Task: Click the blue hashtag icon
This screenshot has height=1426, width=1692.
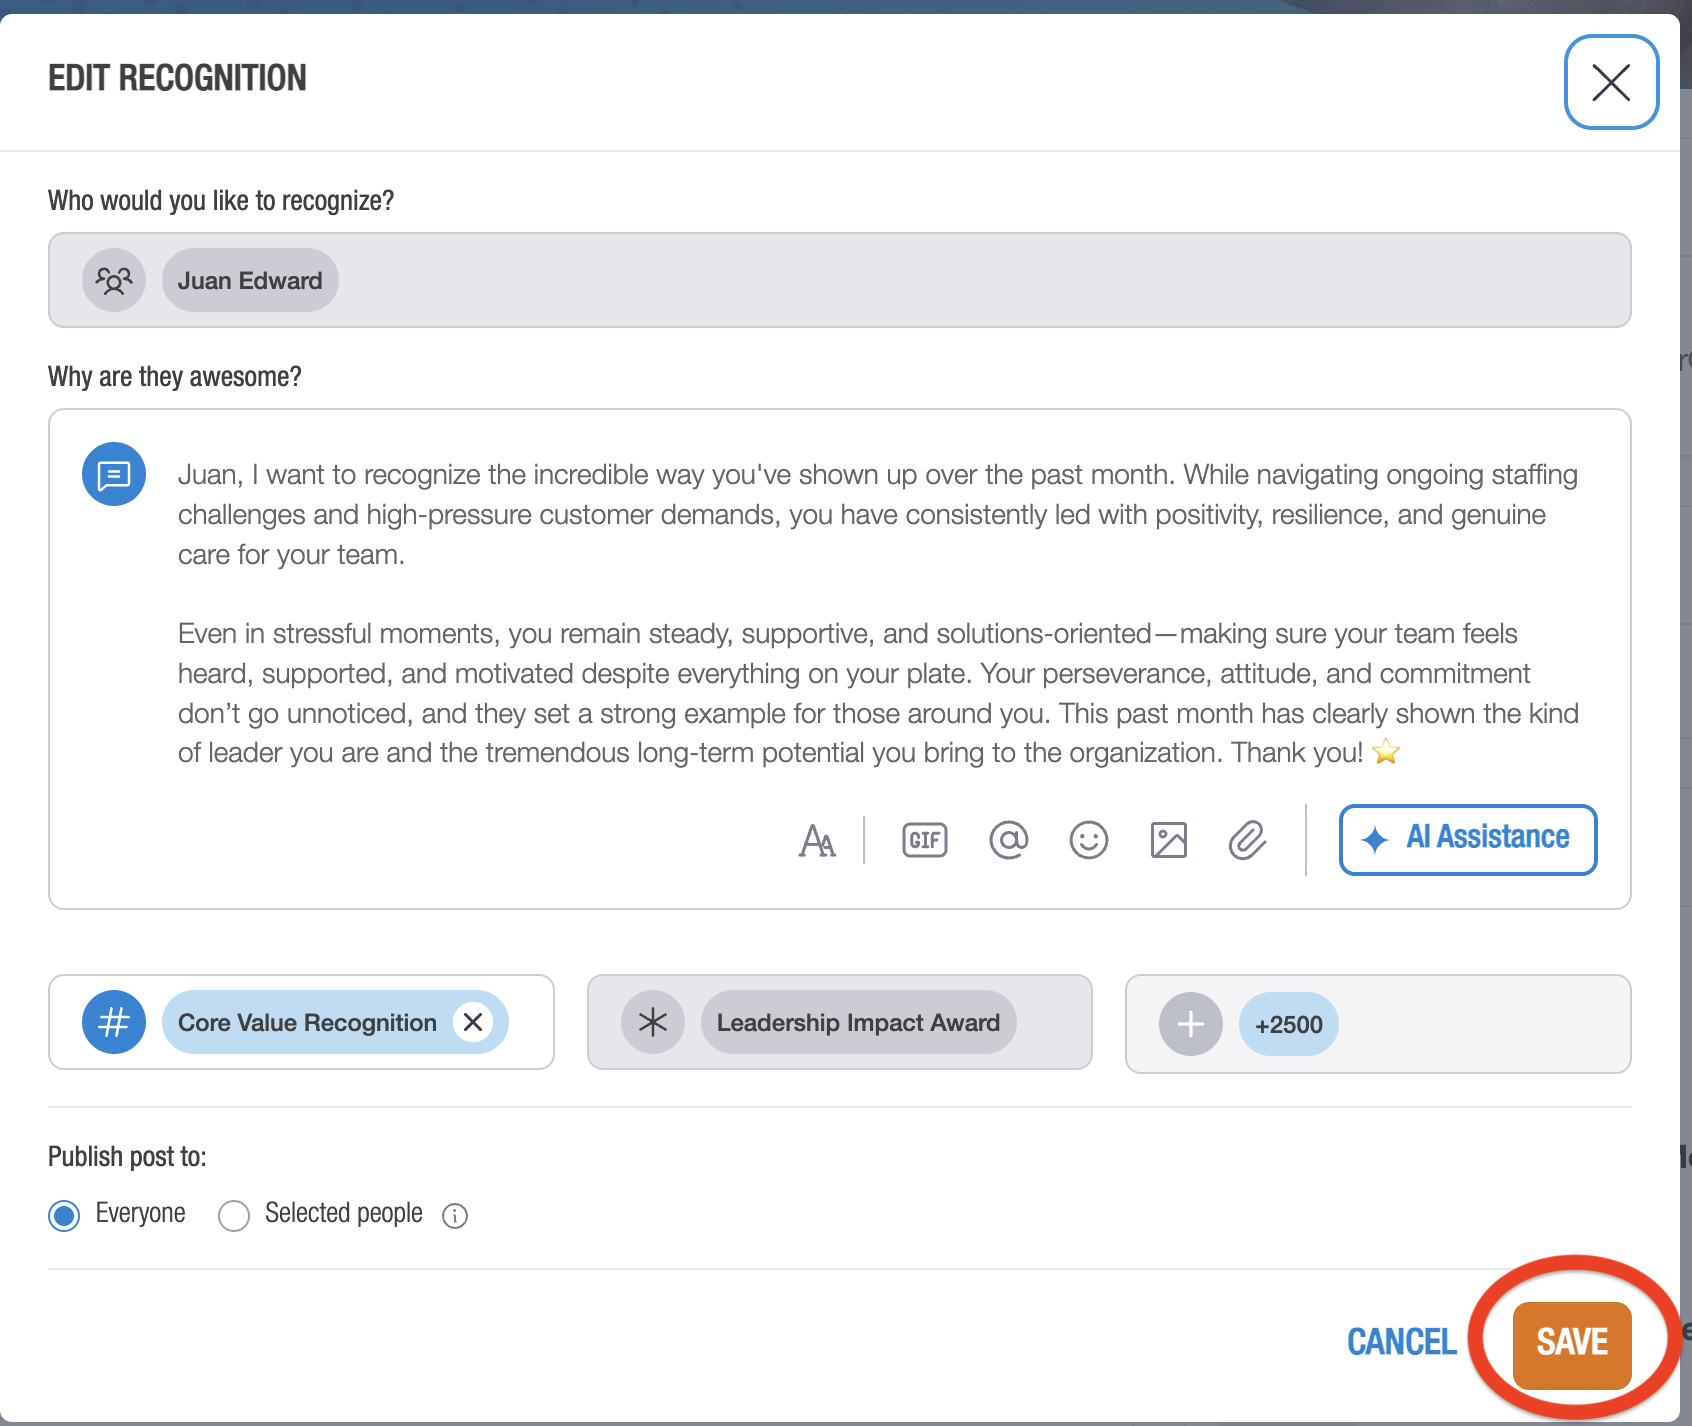Action: 114,1022
